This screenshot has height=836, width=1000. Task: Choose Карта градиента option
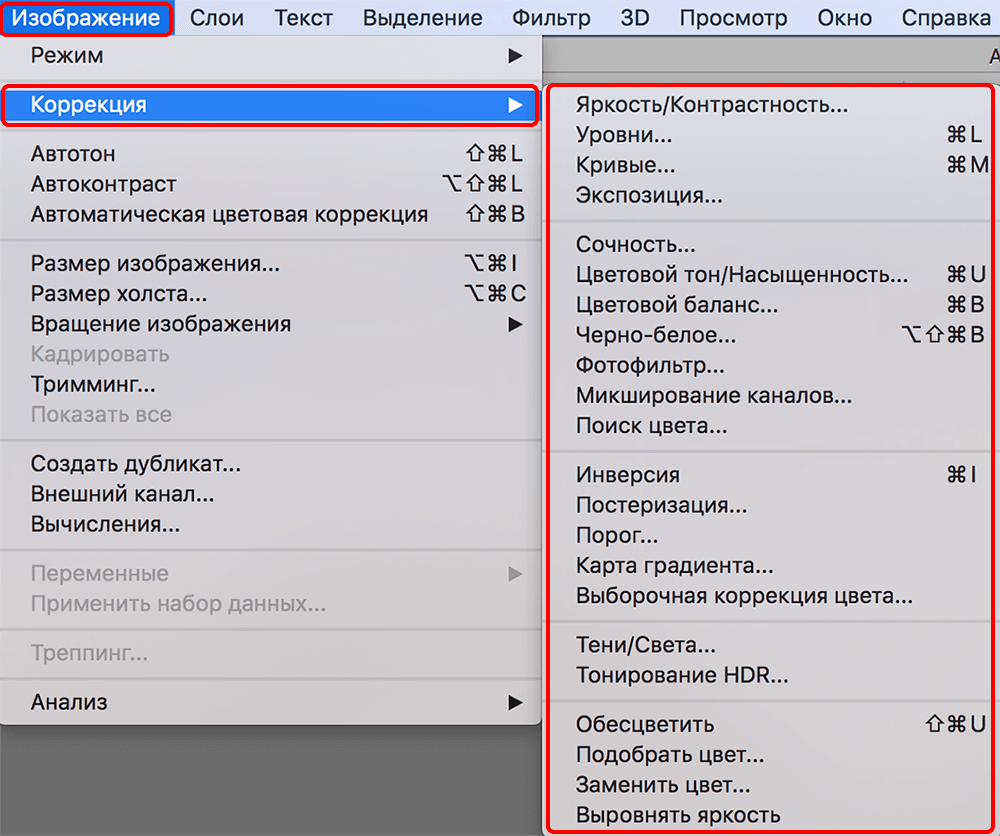tap(674, 566)
